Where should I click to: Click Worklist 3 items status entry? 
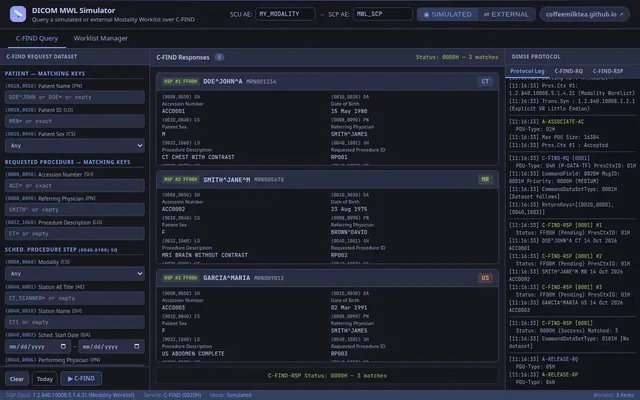tap(613, 395)
